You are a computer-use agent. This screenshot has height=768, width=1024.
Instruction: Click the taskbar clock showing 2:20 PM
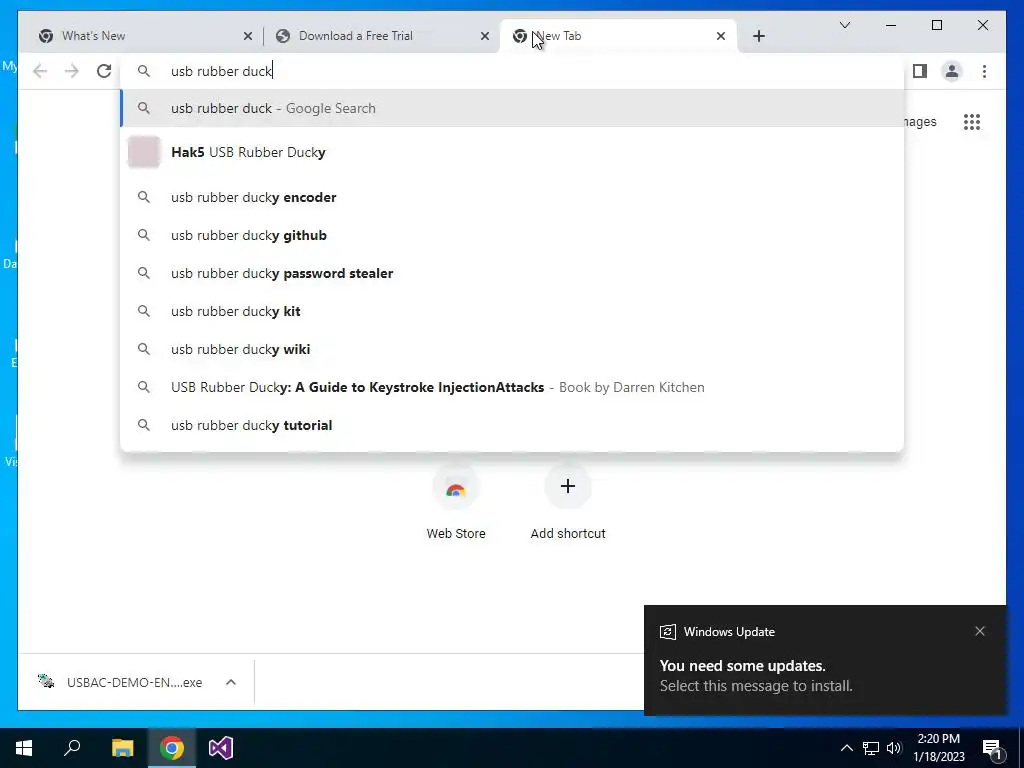[938, 748]
